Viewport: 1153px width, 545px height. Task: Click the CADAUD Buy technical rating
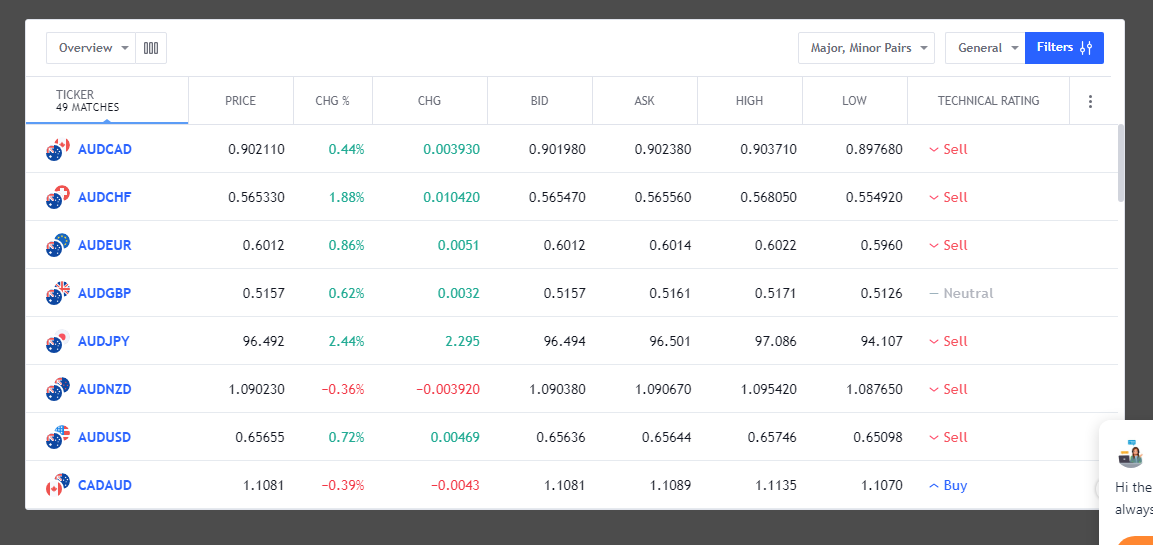pyautogui.click(x=948, y=485)
